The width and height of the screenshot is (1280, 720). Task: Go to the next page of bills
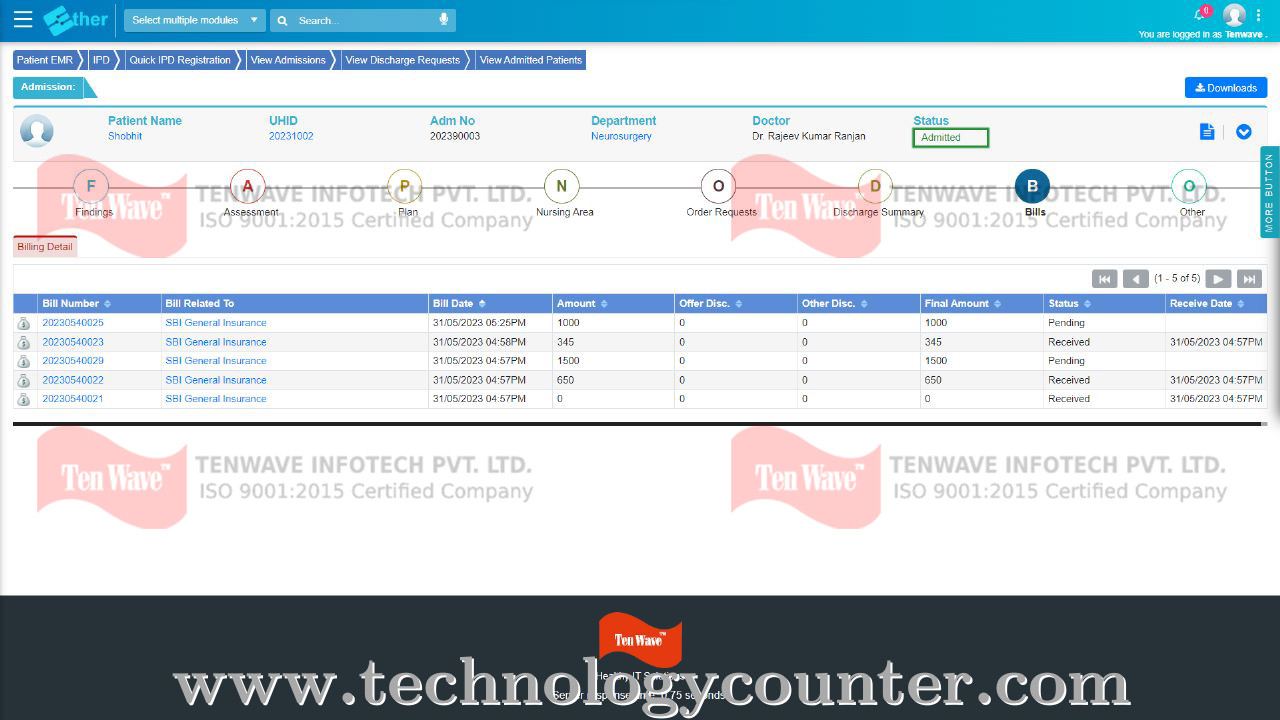point(1218,279)
